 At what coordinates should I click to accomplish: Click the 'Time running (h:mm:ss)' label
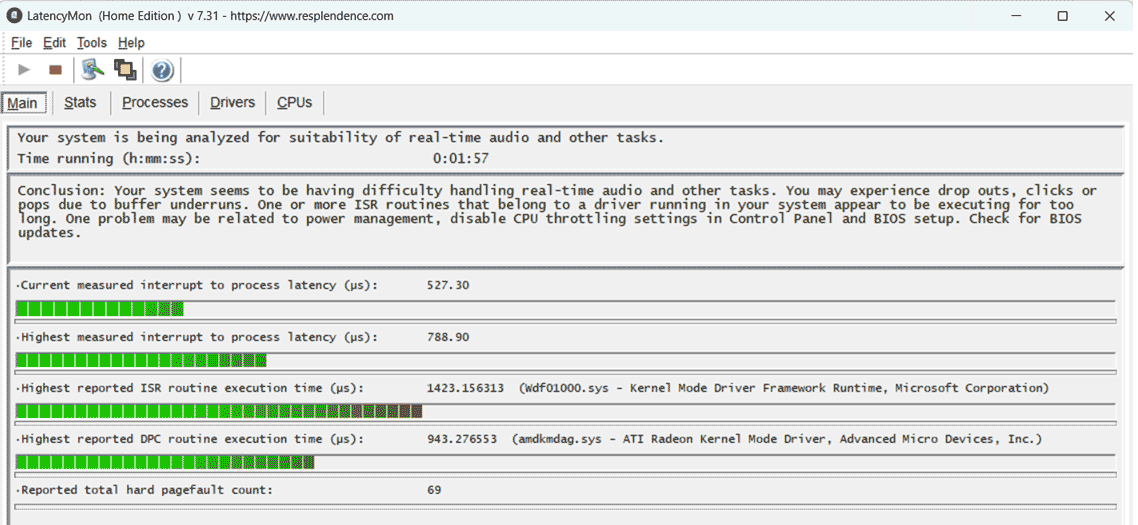[x=109, y=158]
